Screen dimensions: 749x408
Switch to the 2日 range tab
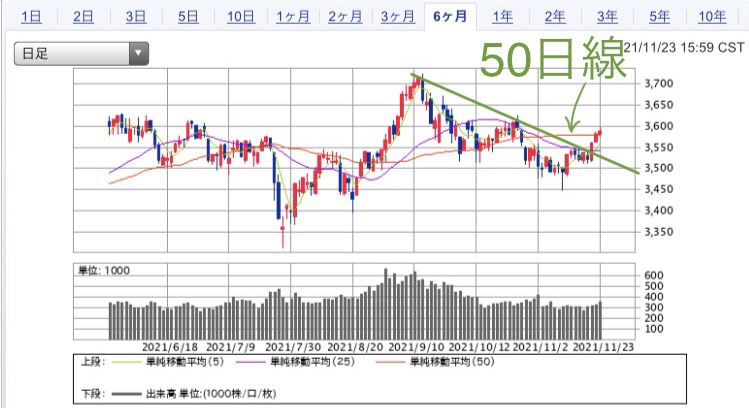(83, 17)
